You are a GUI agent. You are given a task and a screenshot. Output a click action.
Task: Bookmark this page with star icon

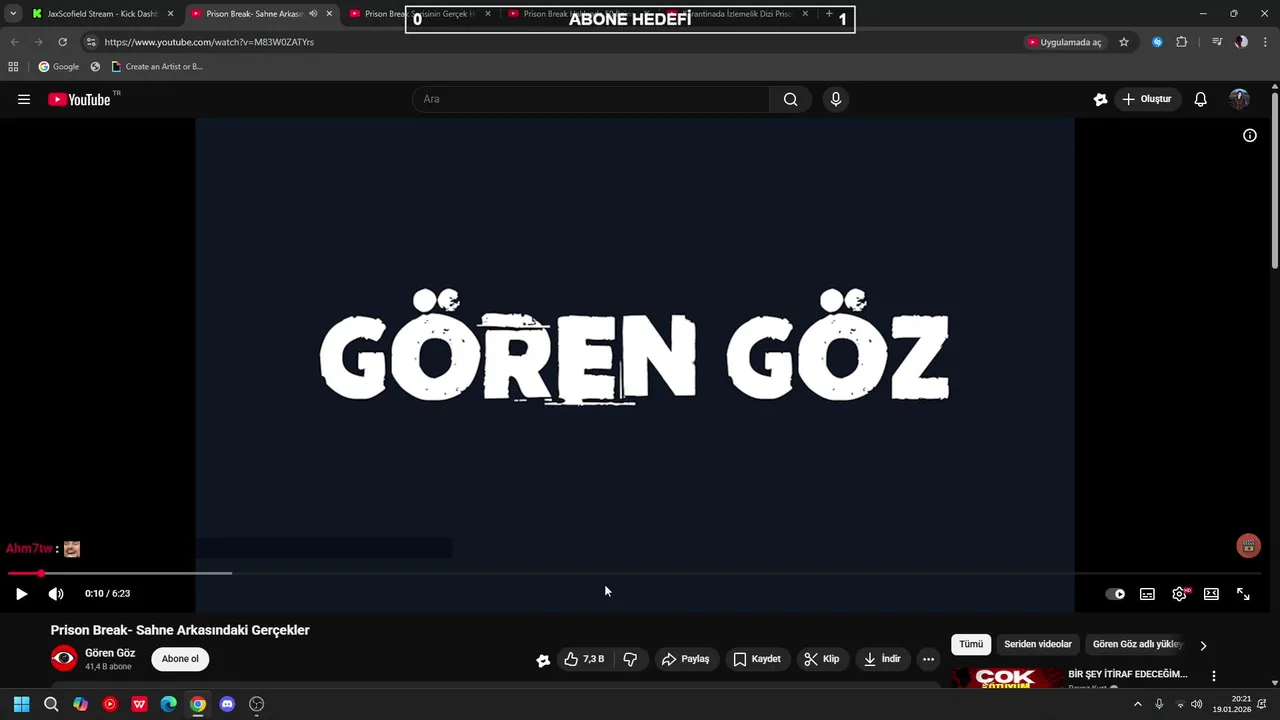coord(1124,42)
